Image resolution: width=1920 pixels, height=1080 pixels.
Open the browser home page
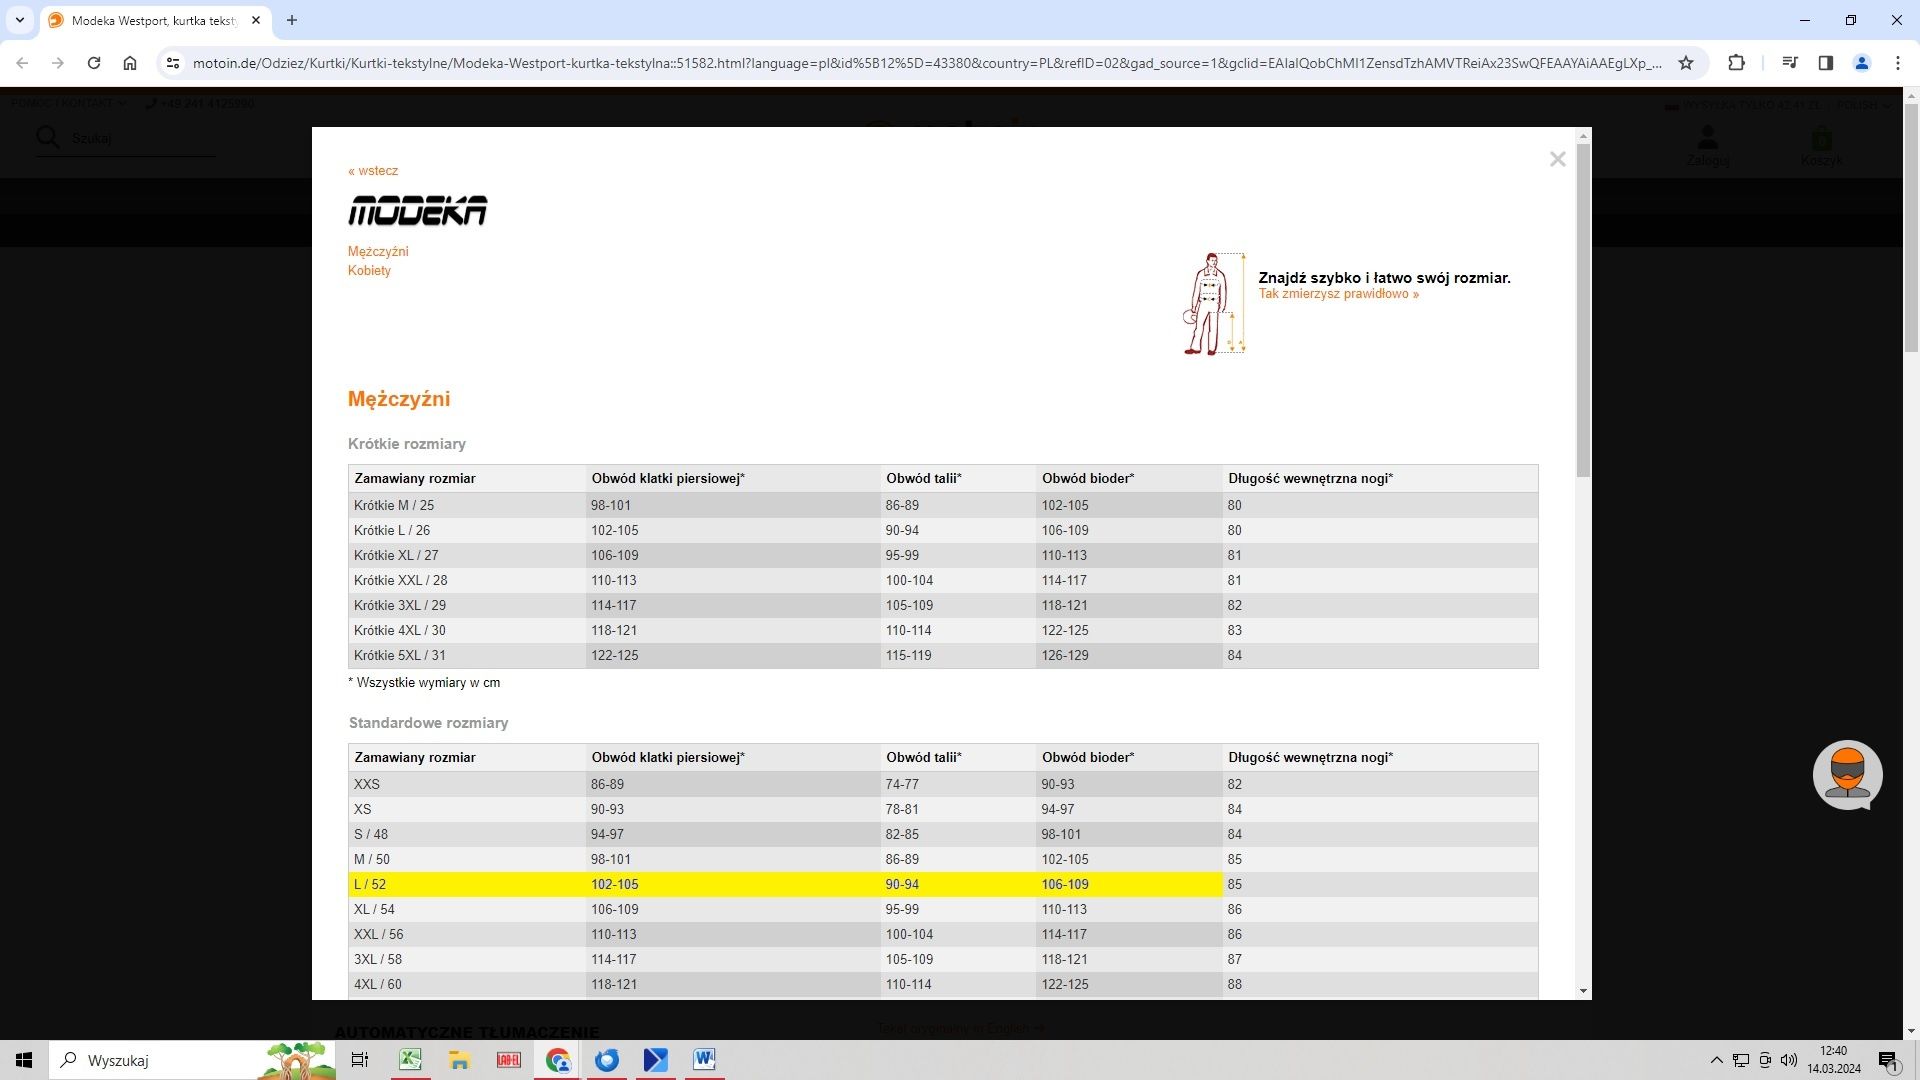tap(130, 63)
